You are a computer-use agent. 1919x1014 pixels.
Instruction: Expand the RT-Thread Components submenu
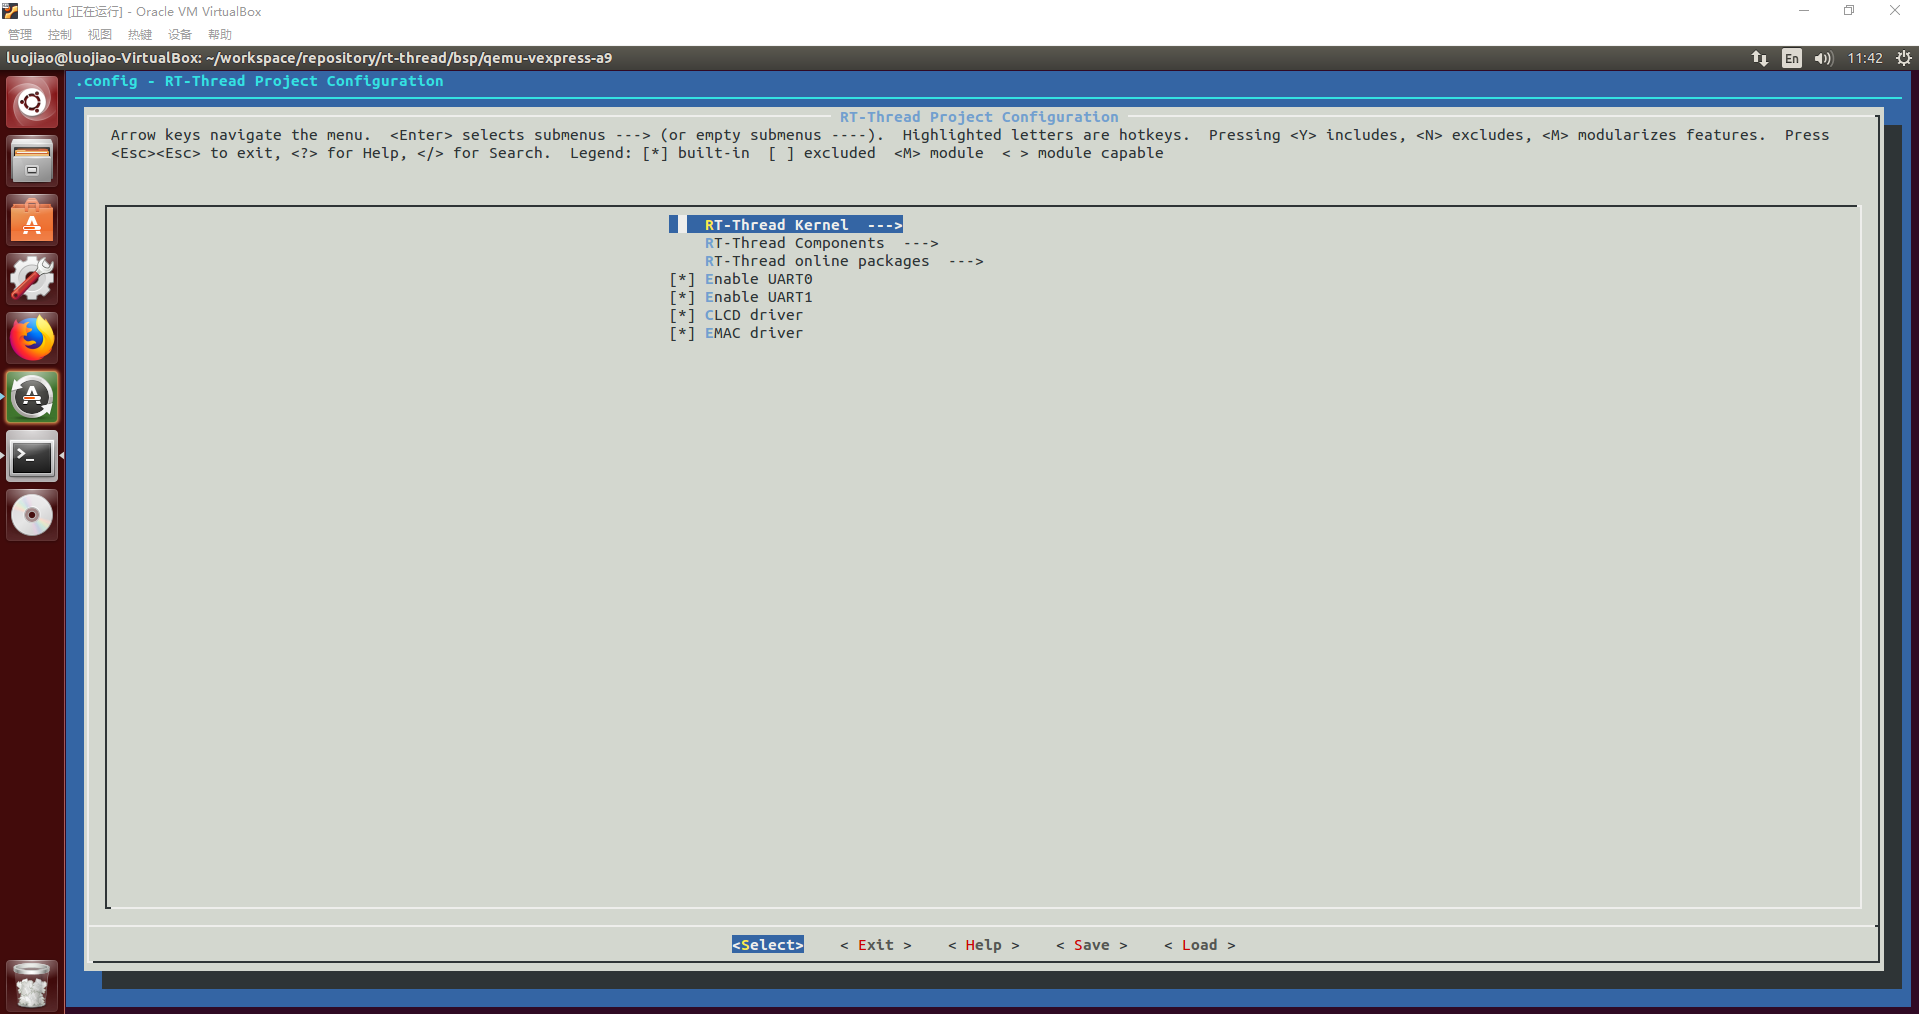[x=821, y=243]
